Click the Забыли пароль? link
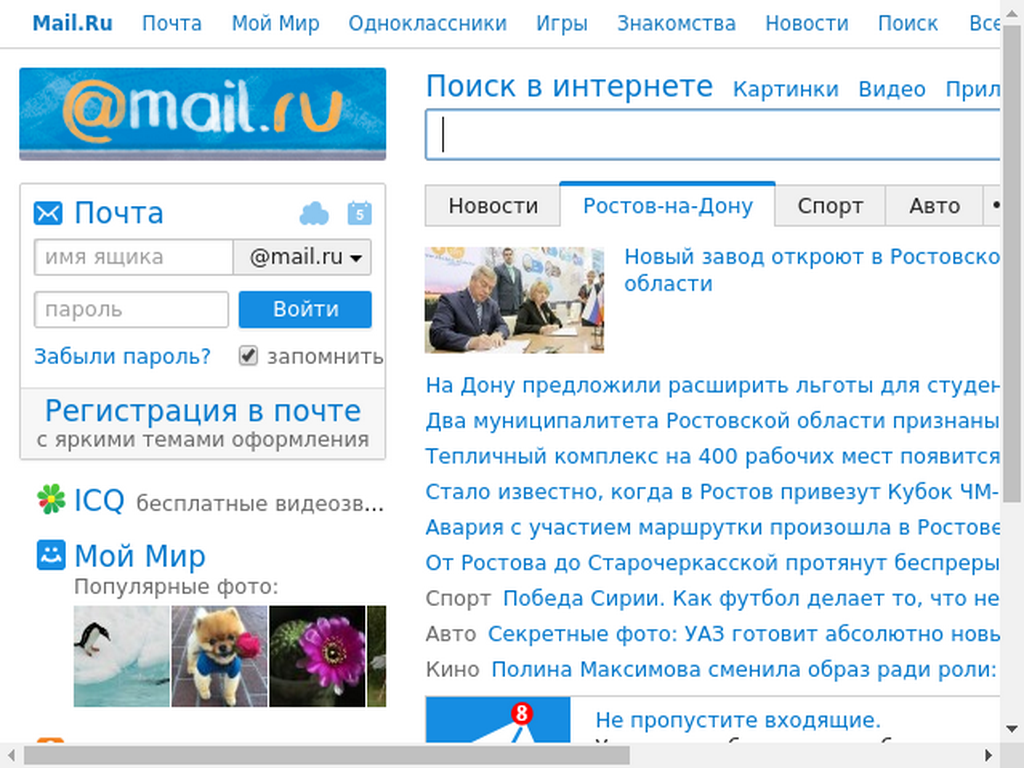Screen dimensions: 1024x768 pos(123,357)
